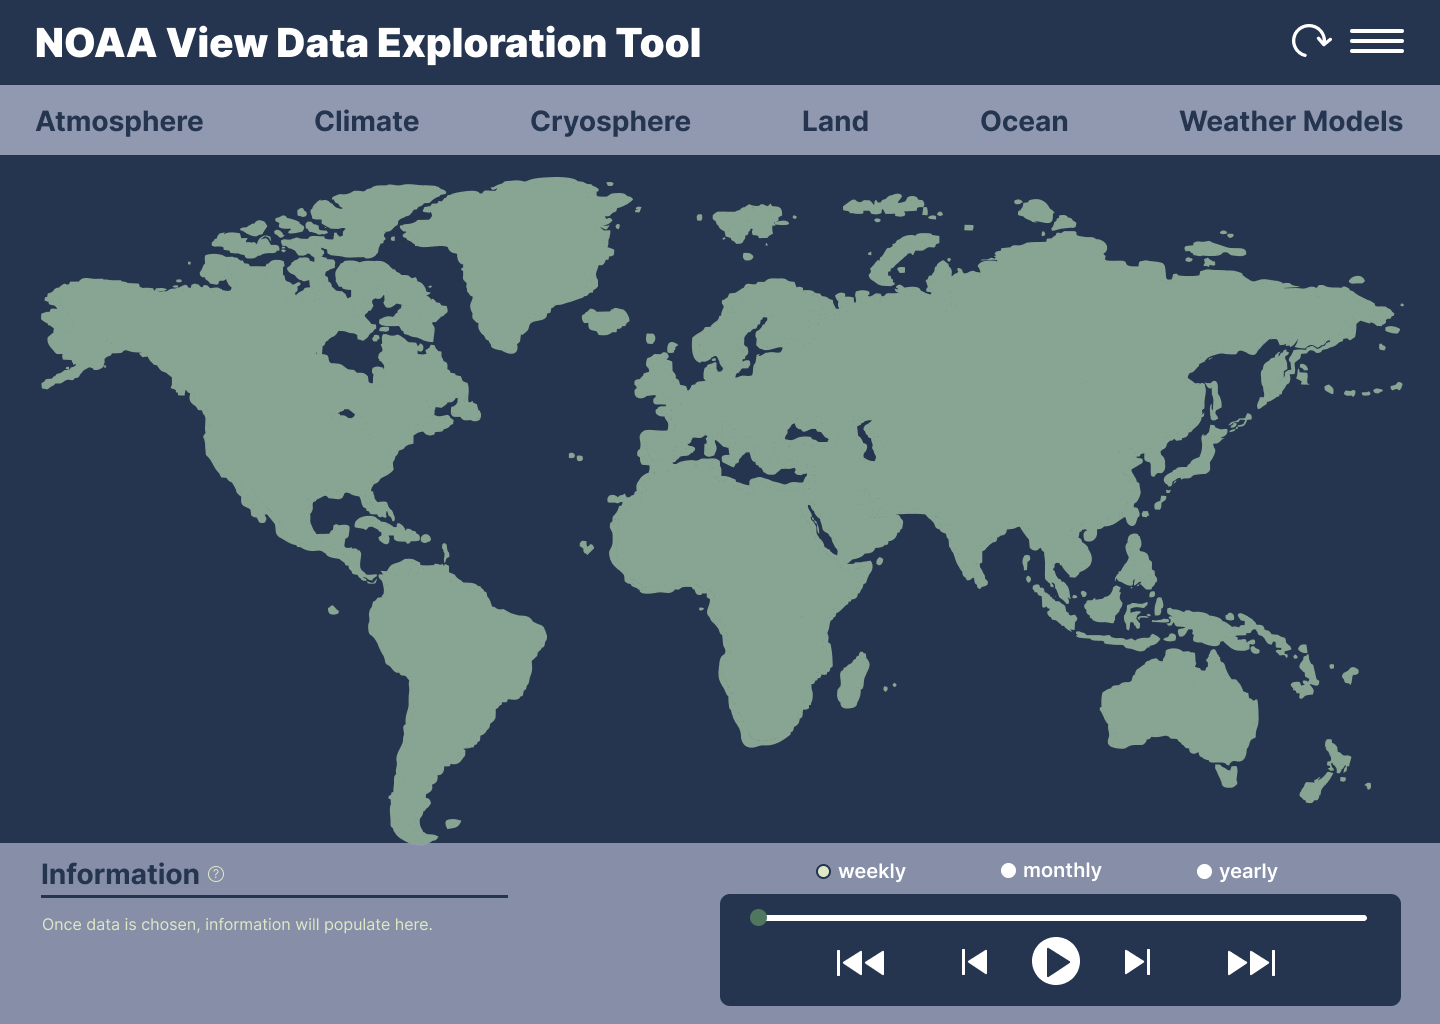Open the Ocean menu
Image resolution: width=1440 pixels, height=1024 pixels.
pos(1024,121)
